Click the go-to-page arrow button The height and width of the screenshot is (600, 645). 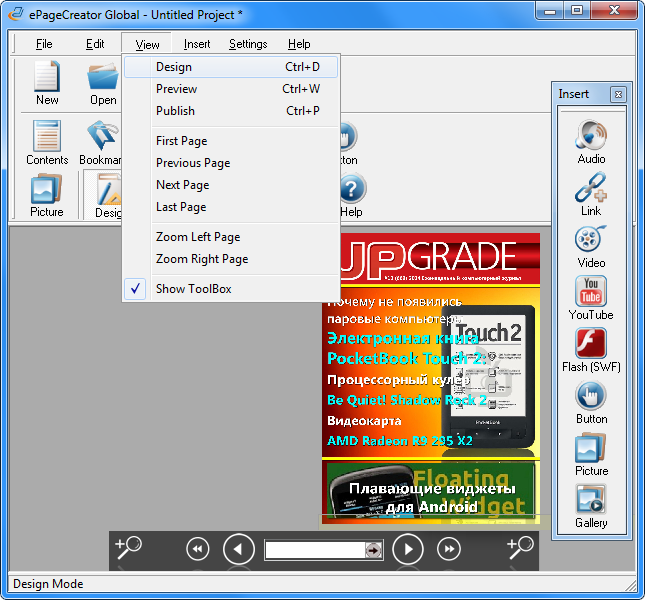(x=374, y=550)
